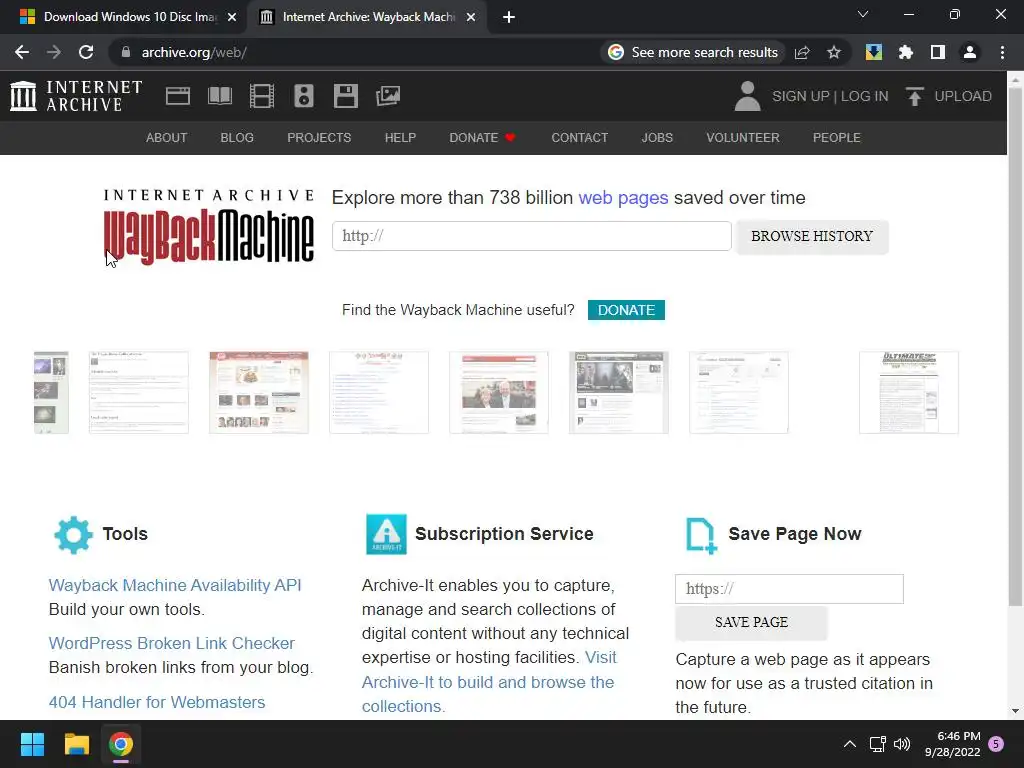The width and height of the screenshot is (1024, 768).
Task: Bookmark this page with the star icon
Action: coord(833,52)
